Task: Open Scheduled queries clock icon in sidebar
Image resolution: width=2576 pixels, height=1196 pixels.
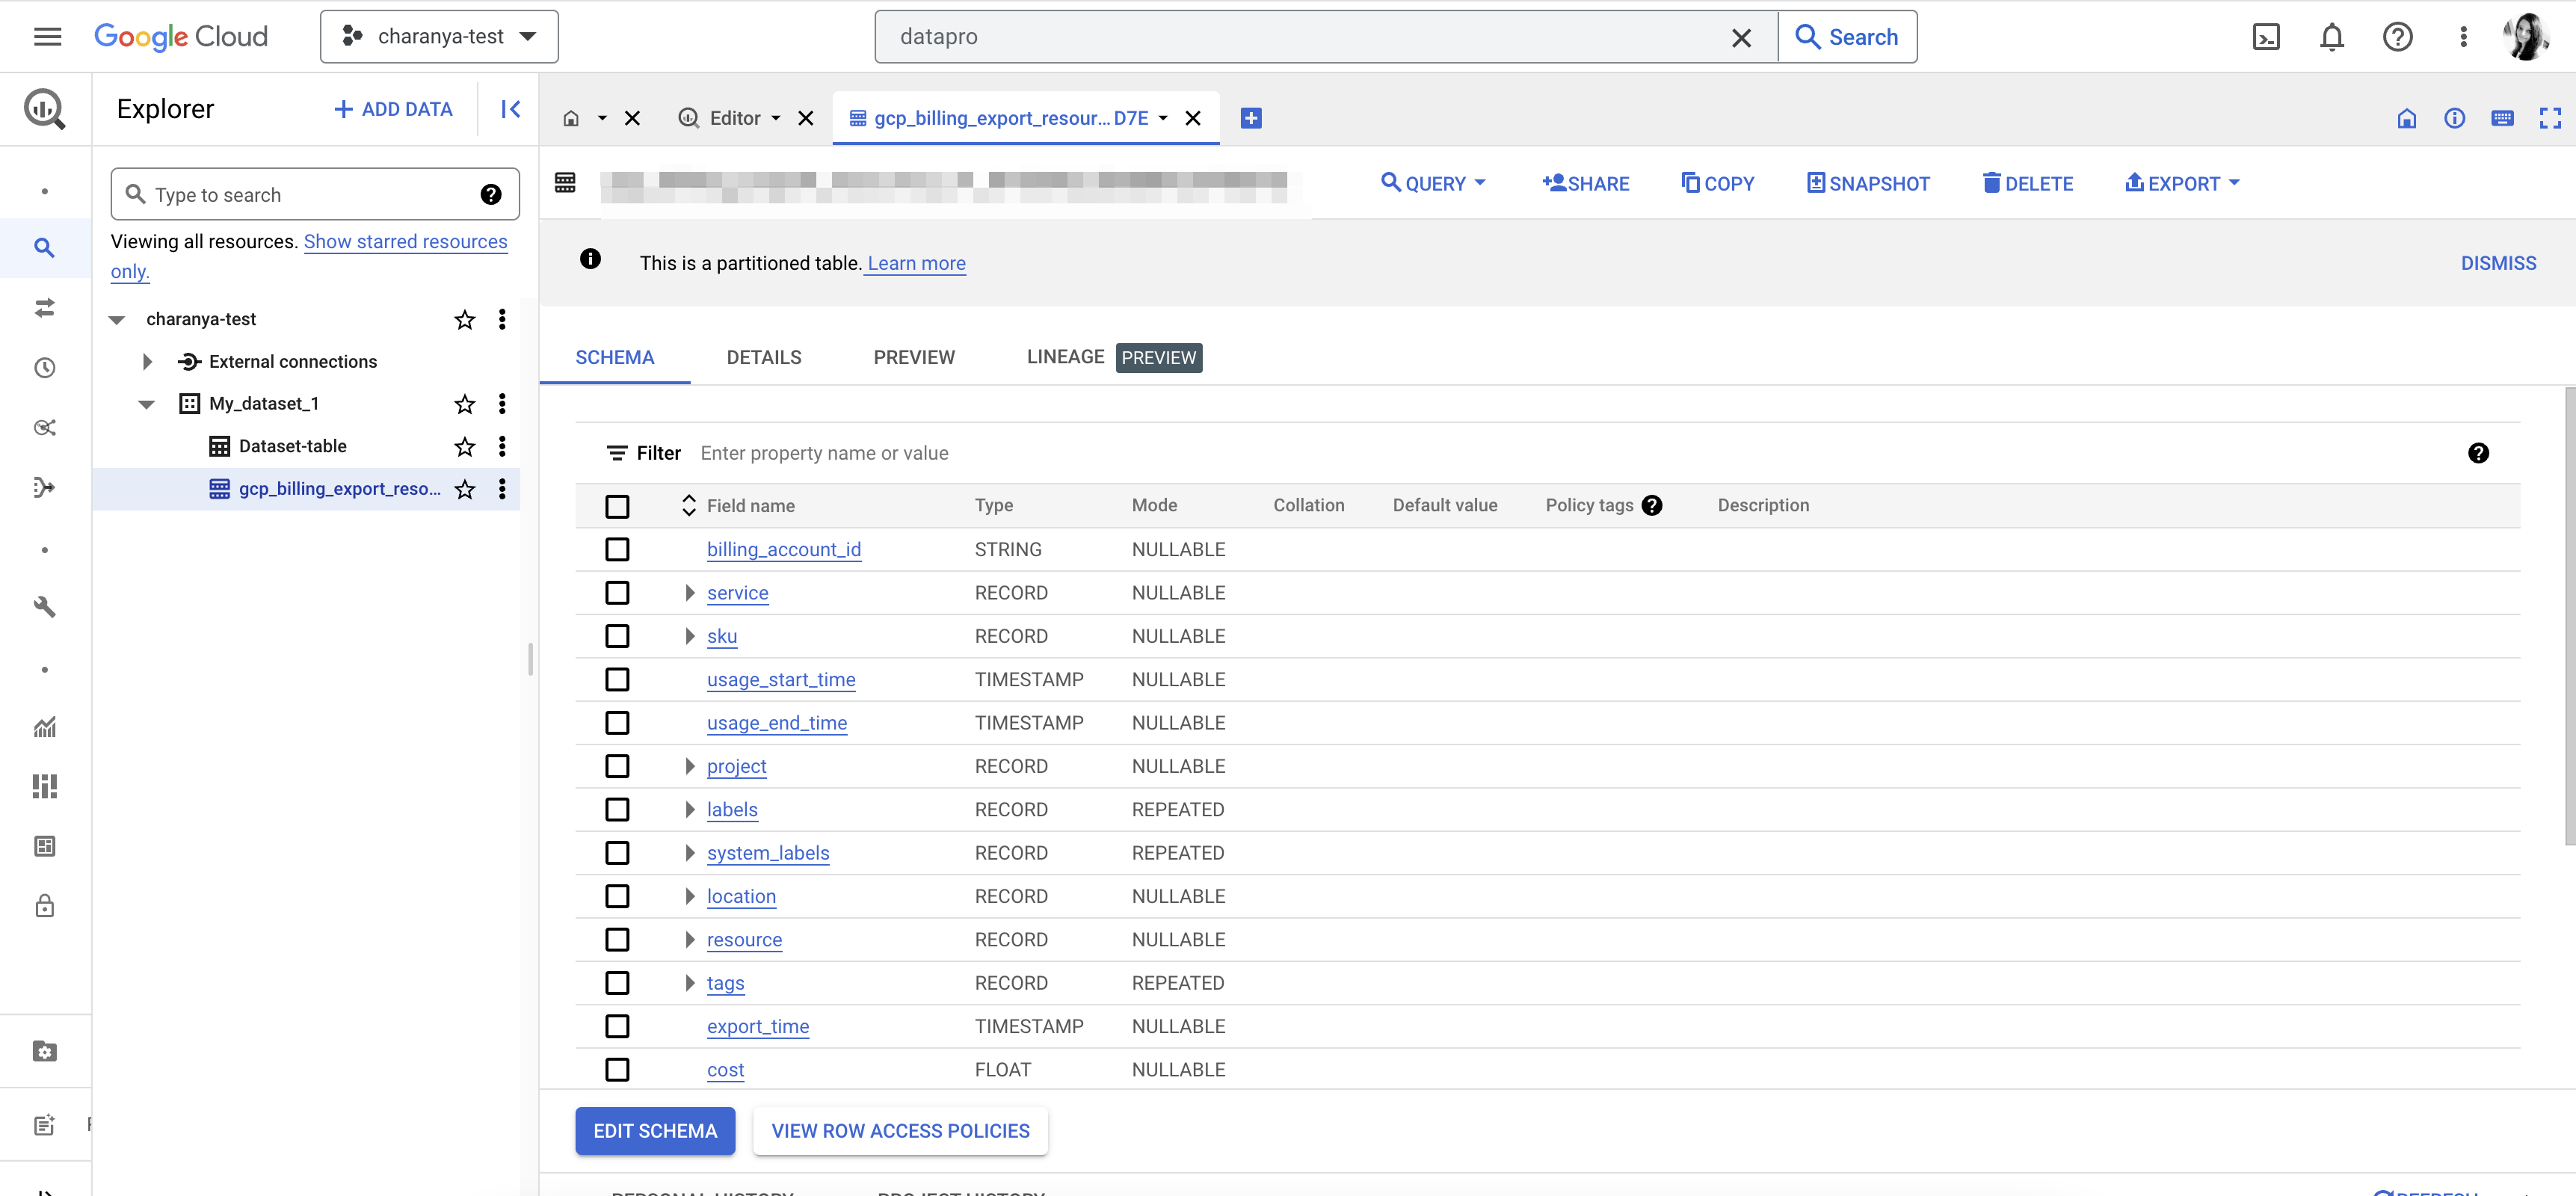Action: pyautogui.click(x=44, y=367)
